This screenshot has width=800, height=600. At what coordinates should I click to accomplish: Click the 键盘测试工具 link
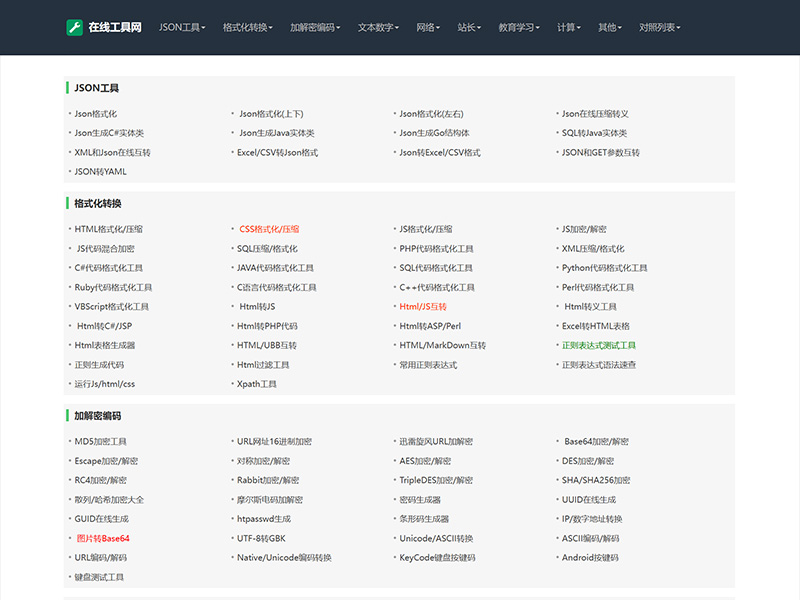pyautogui.click(x=99, y=578)
